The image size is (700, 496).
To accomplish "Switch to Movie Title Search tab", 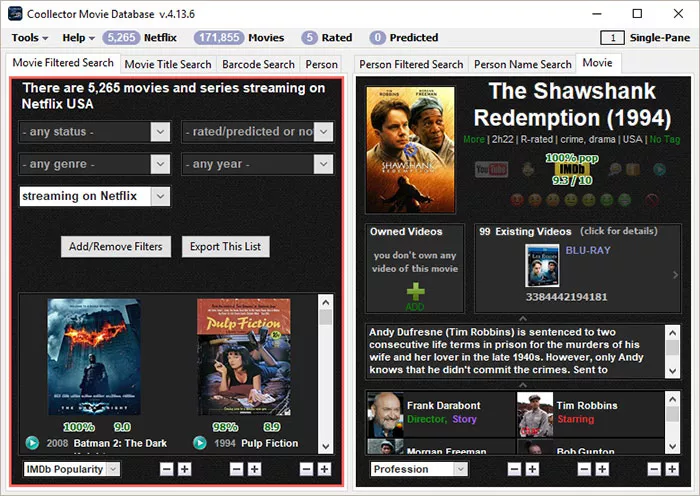I will 168,64.
